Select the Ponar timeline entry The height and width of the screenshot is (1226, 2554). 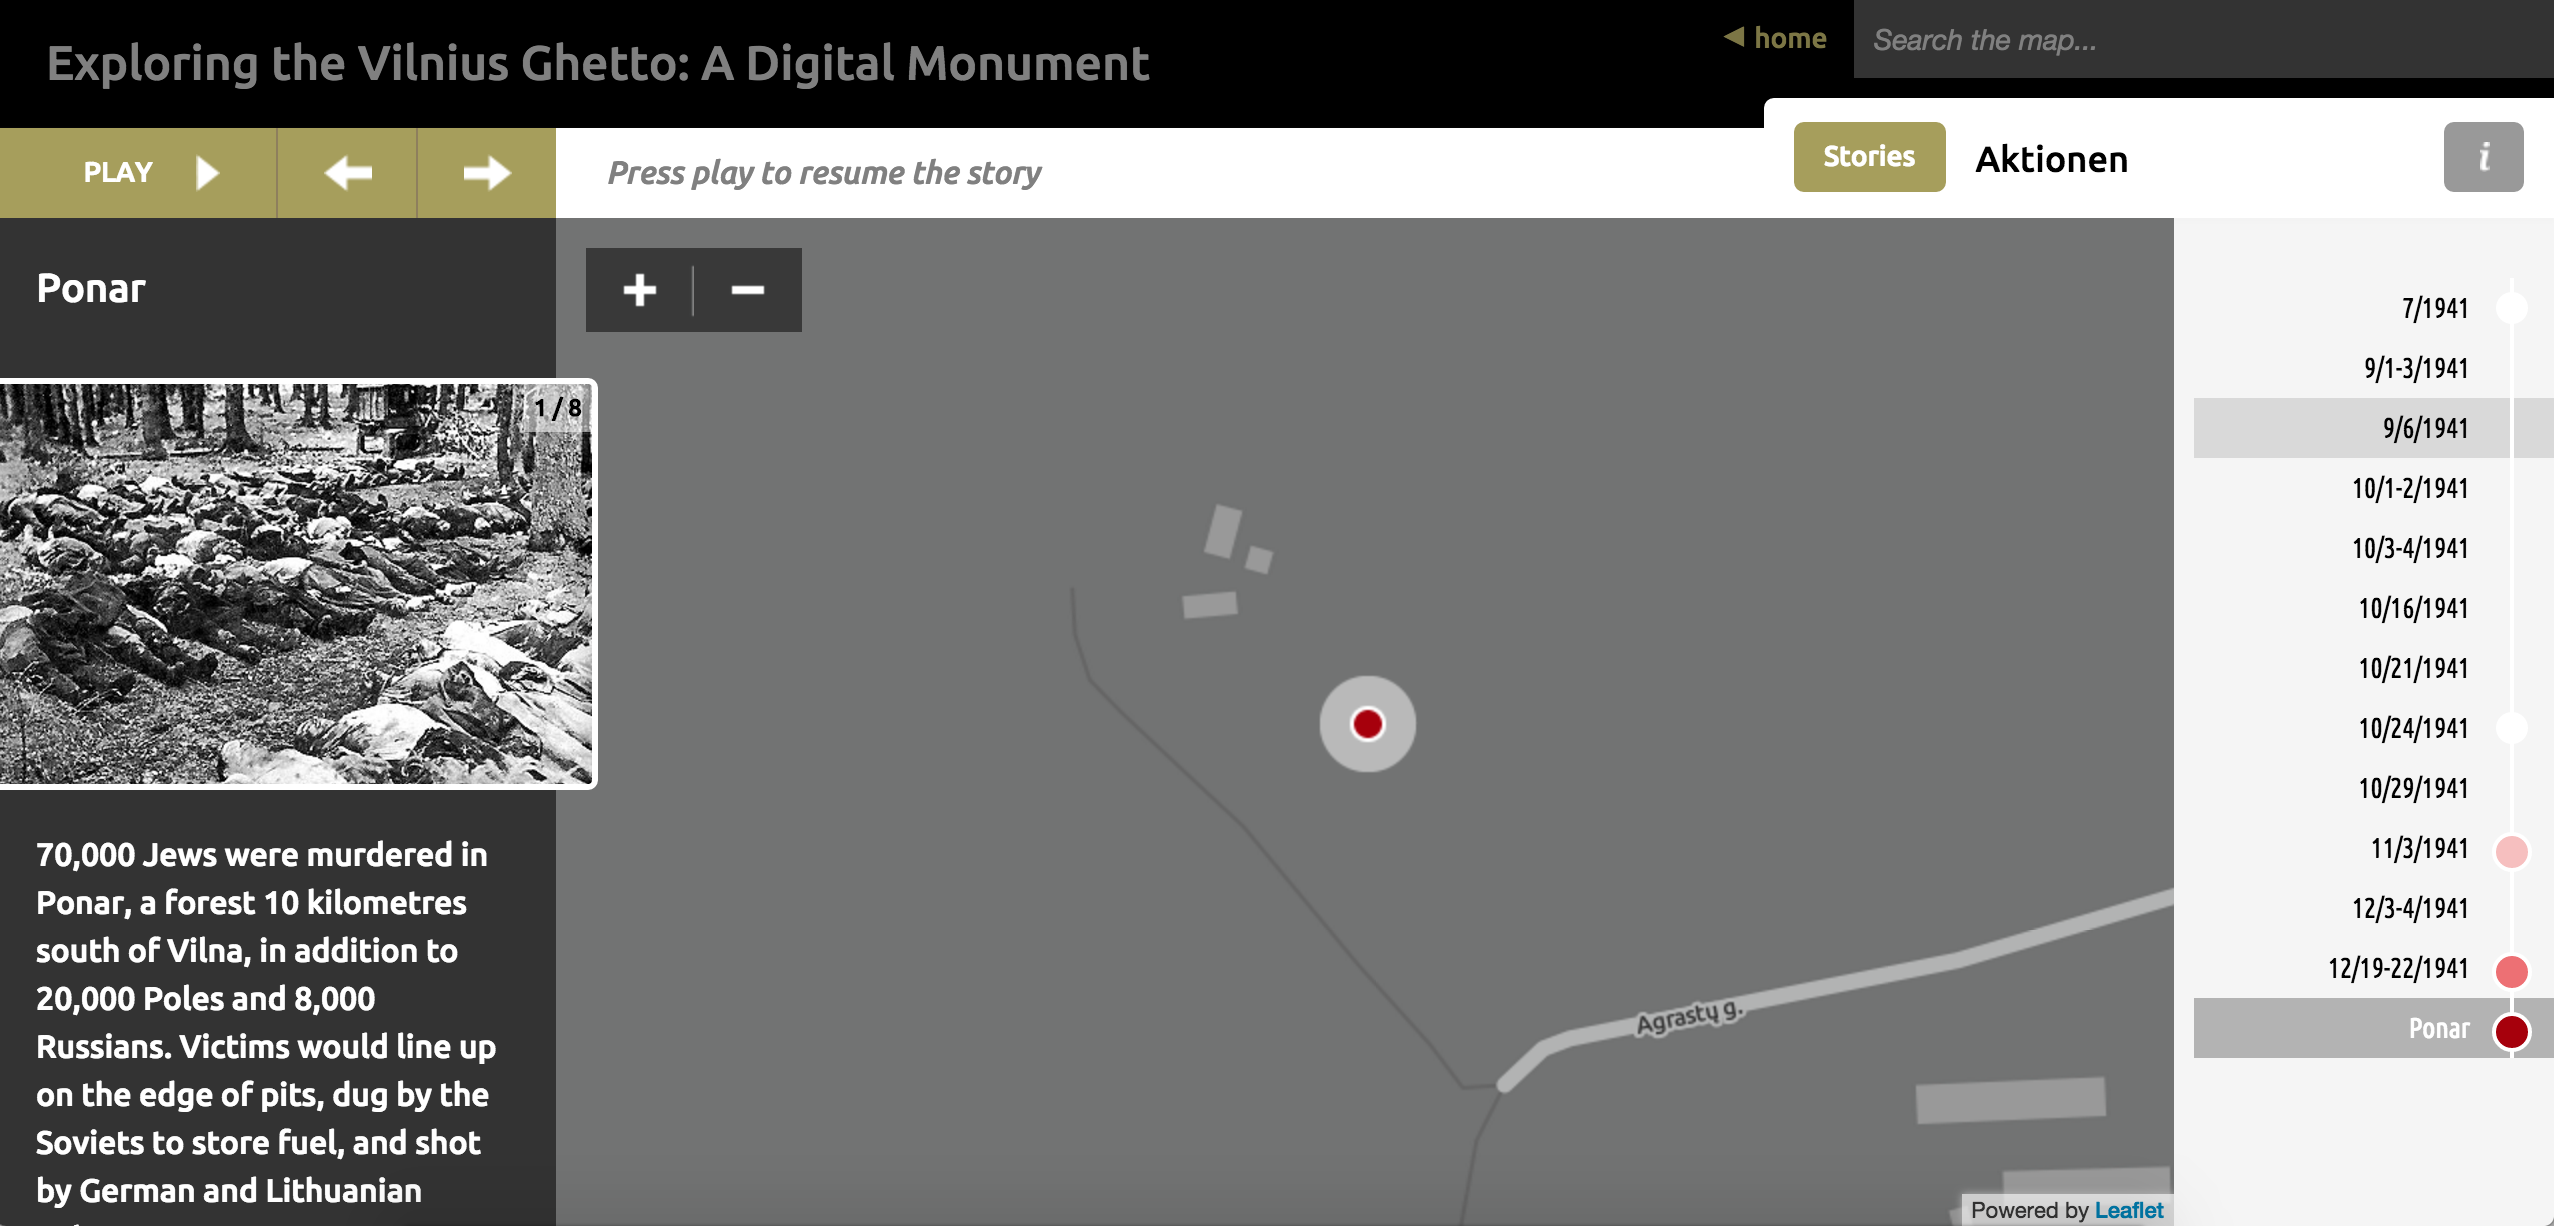2438,1029
